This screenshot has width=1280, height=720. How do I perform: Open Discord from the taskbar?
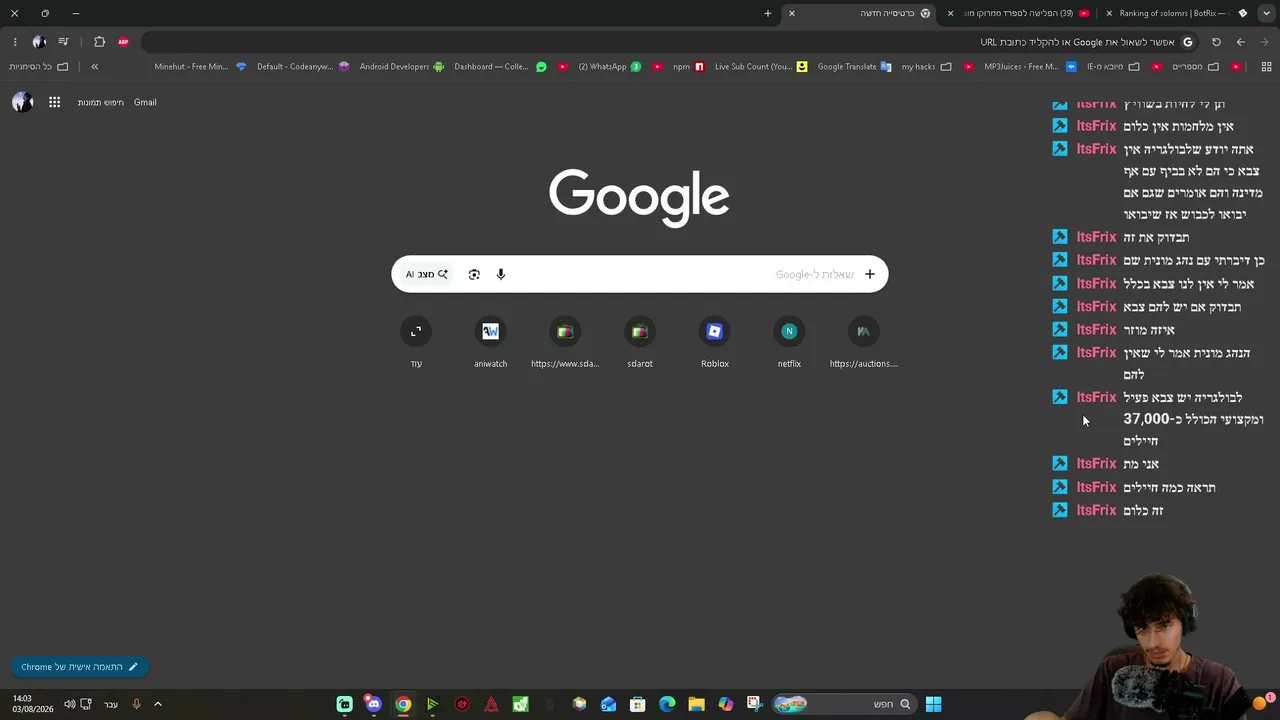pyautogui.click(x=374, y=704)
